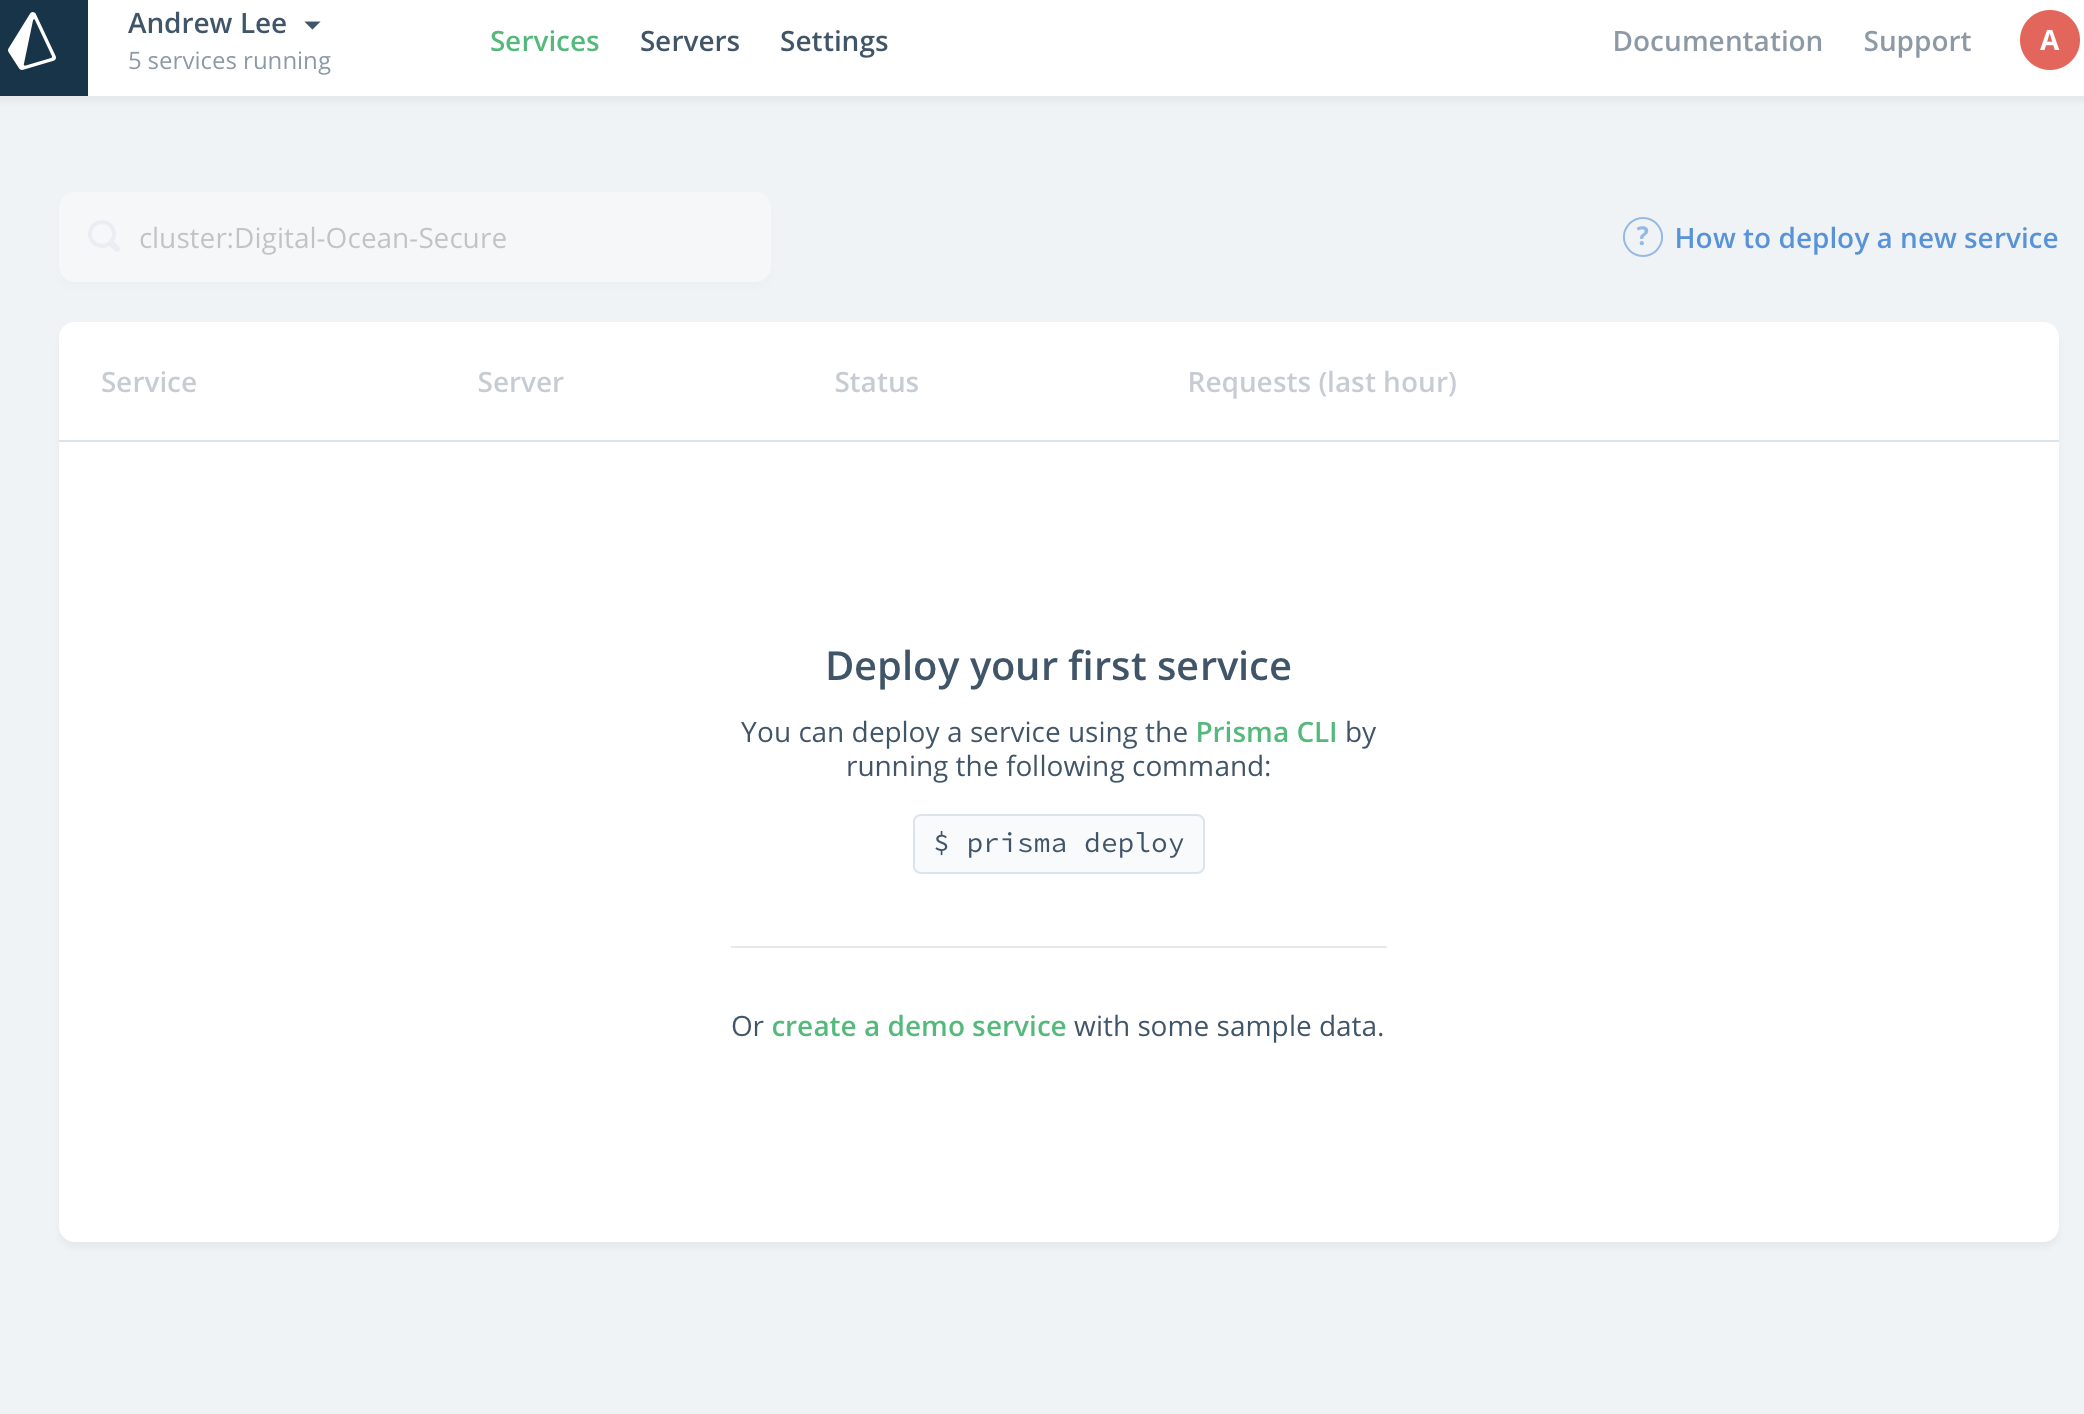The height and width of the screenshot is (1414, 2084).
Task: Click the search magnifier icon
Action: click(x=104, y=236)
